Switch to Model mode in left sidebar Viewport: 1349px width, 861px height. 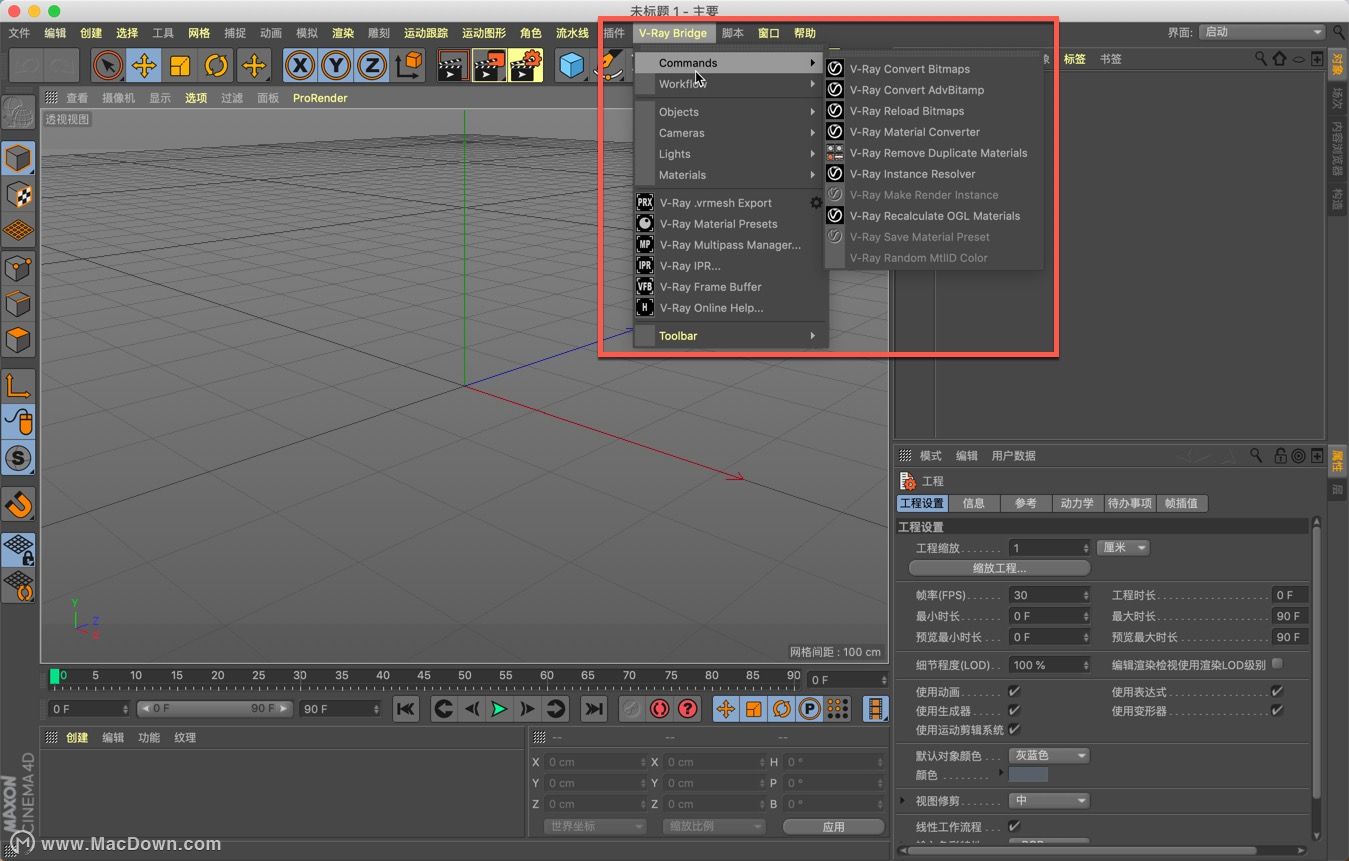(18, 158)
